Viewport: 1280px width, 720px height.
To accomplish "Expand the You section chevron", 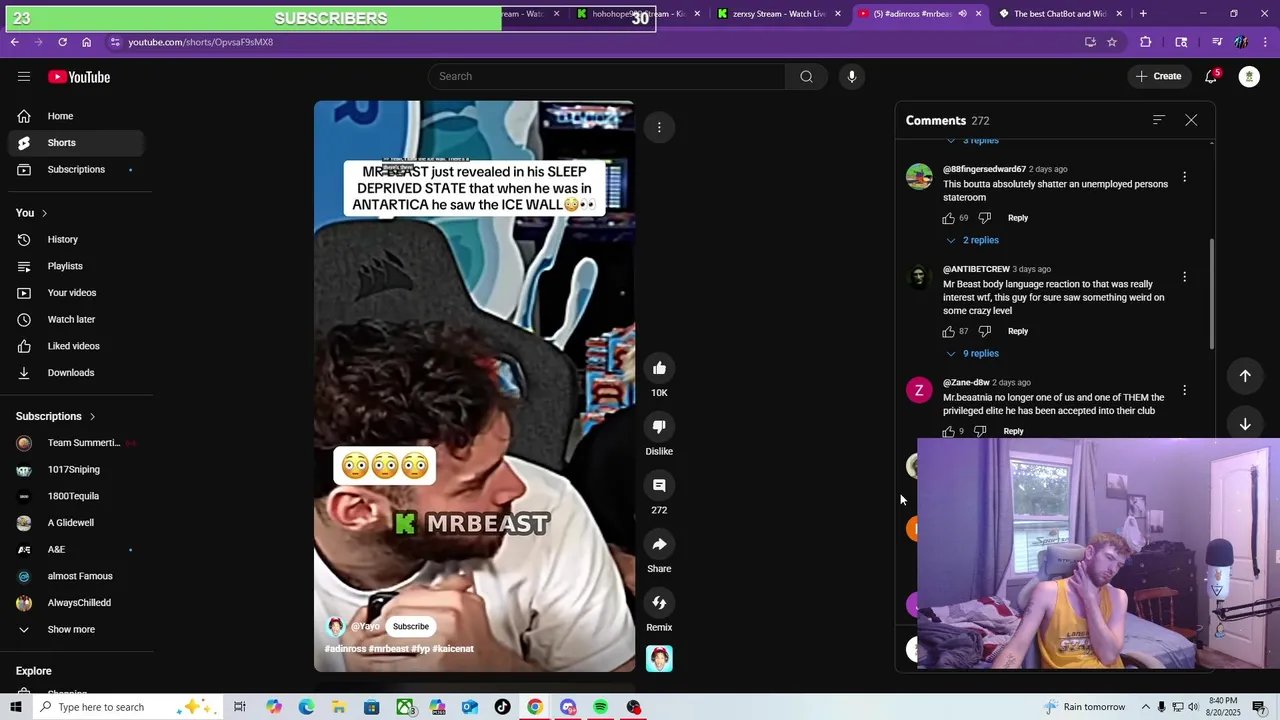I will [x=44, y=213].
